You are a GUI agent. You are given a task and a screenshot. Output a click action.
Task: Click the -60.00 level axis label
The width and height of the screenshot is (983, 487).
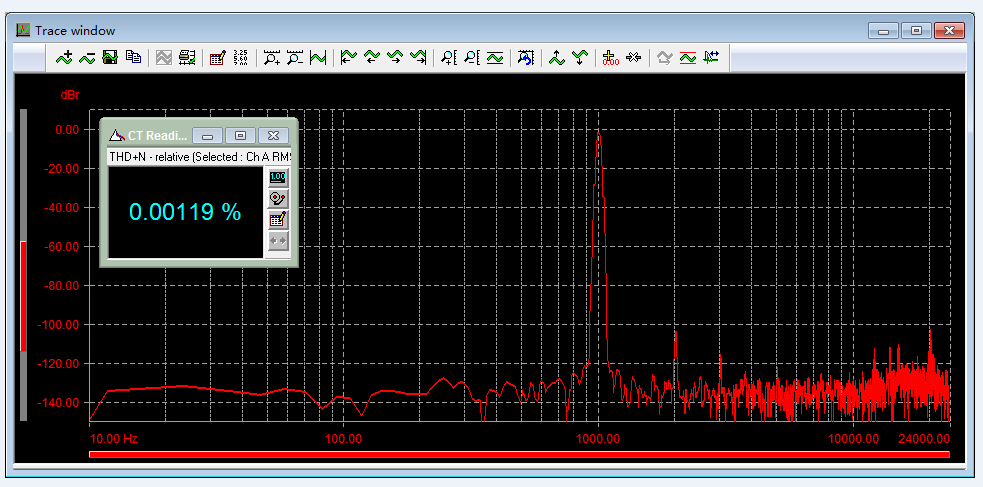click(61, 247)
